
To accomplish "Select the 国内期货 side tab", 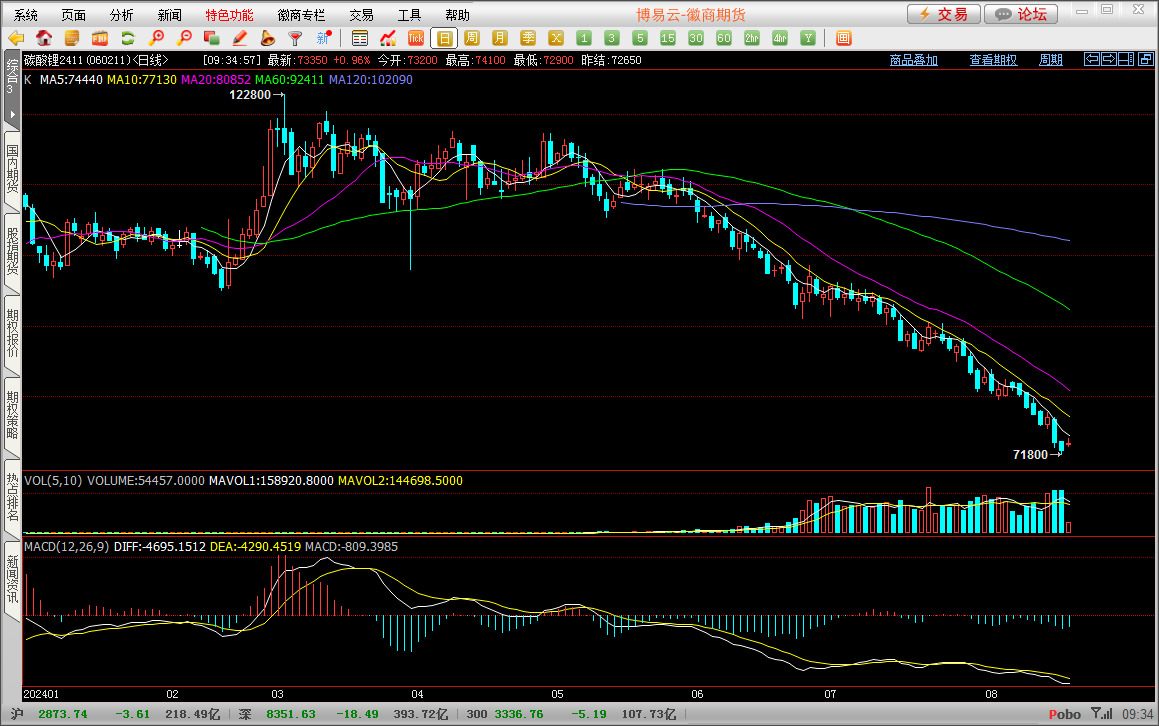I will 12,168.
